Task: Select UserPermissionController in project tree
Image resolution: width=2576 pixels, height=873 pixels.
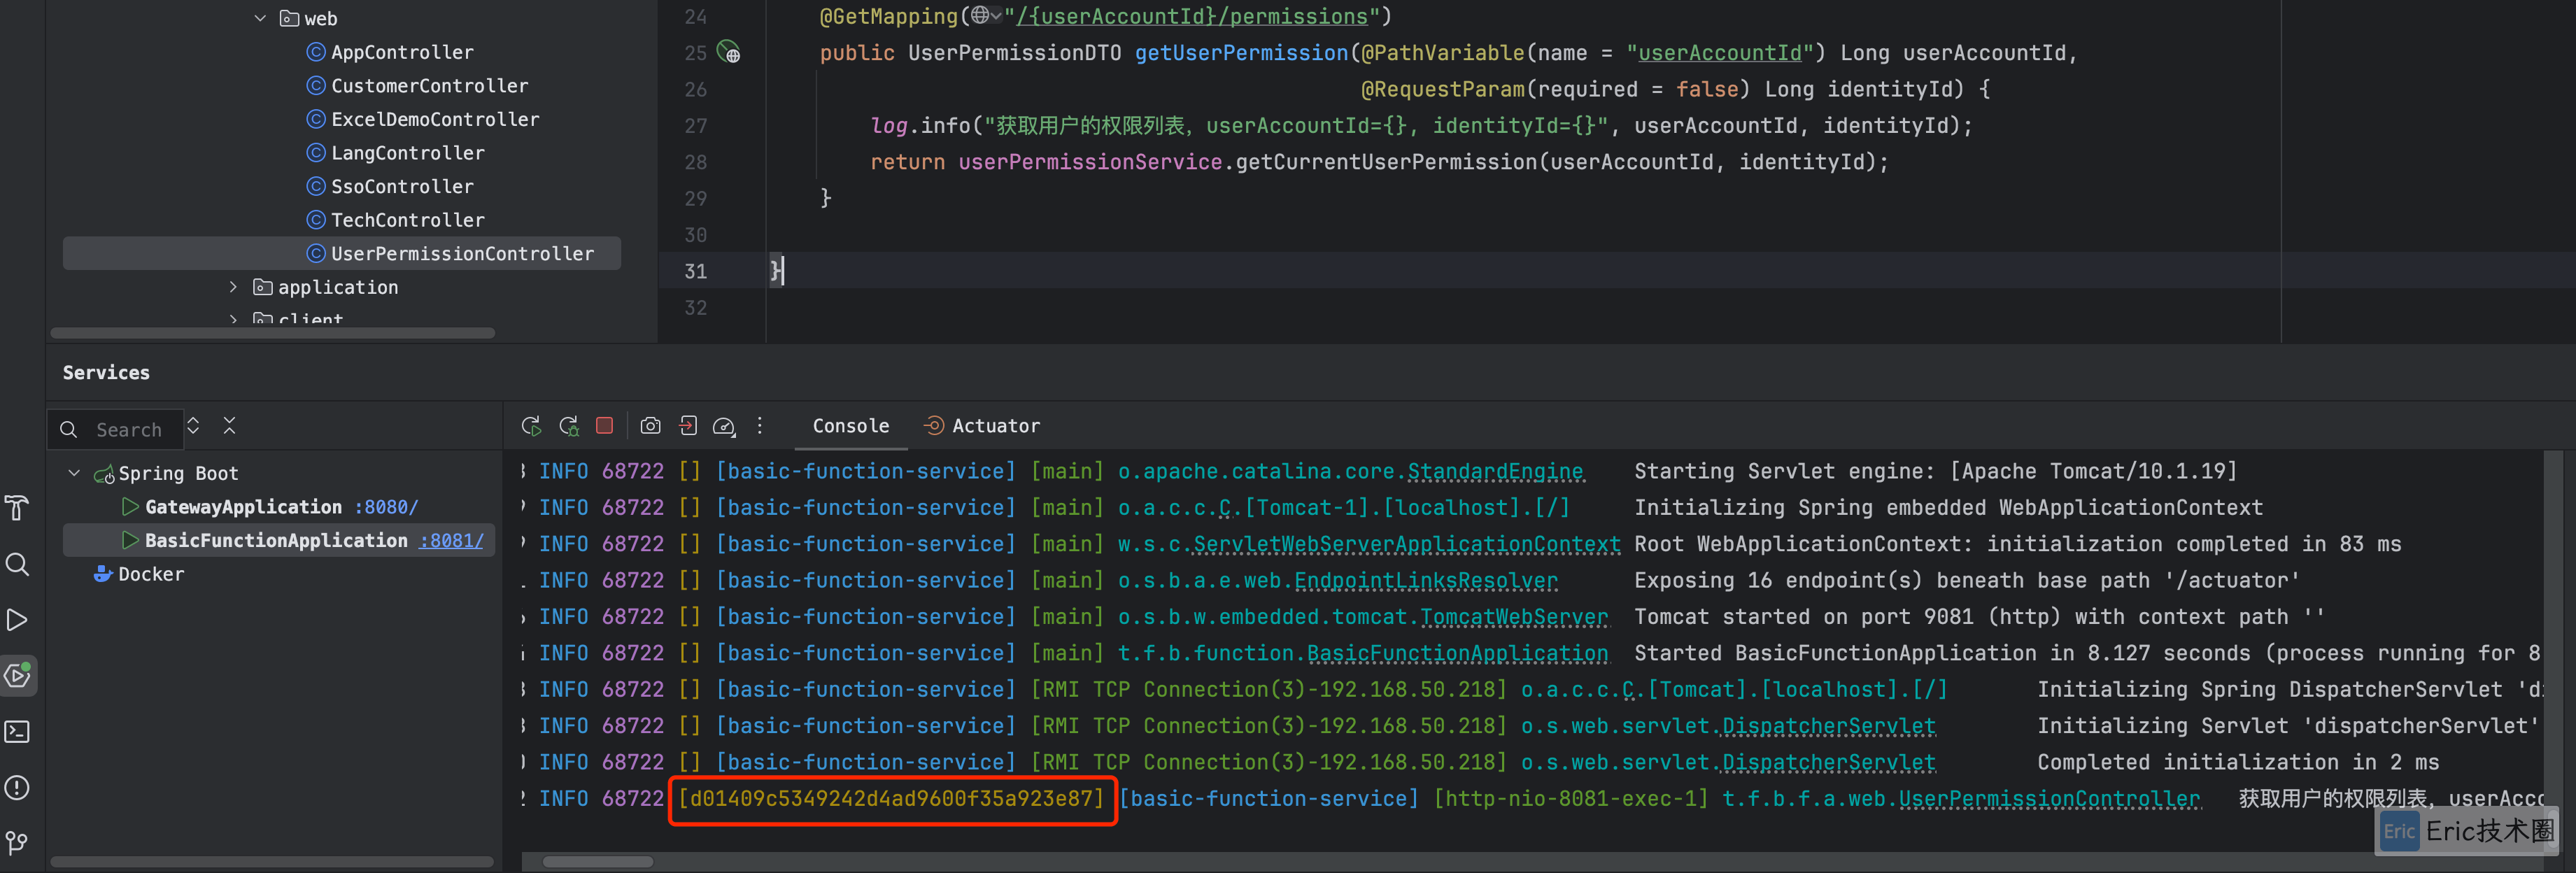Action: pyautogui.click(x=342, y=254)
